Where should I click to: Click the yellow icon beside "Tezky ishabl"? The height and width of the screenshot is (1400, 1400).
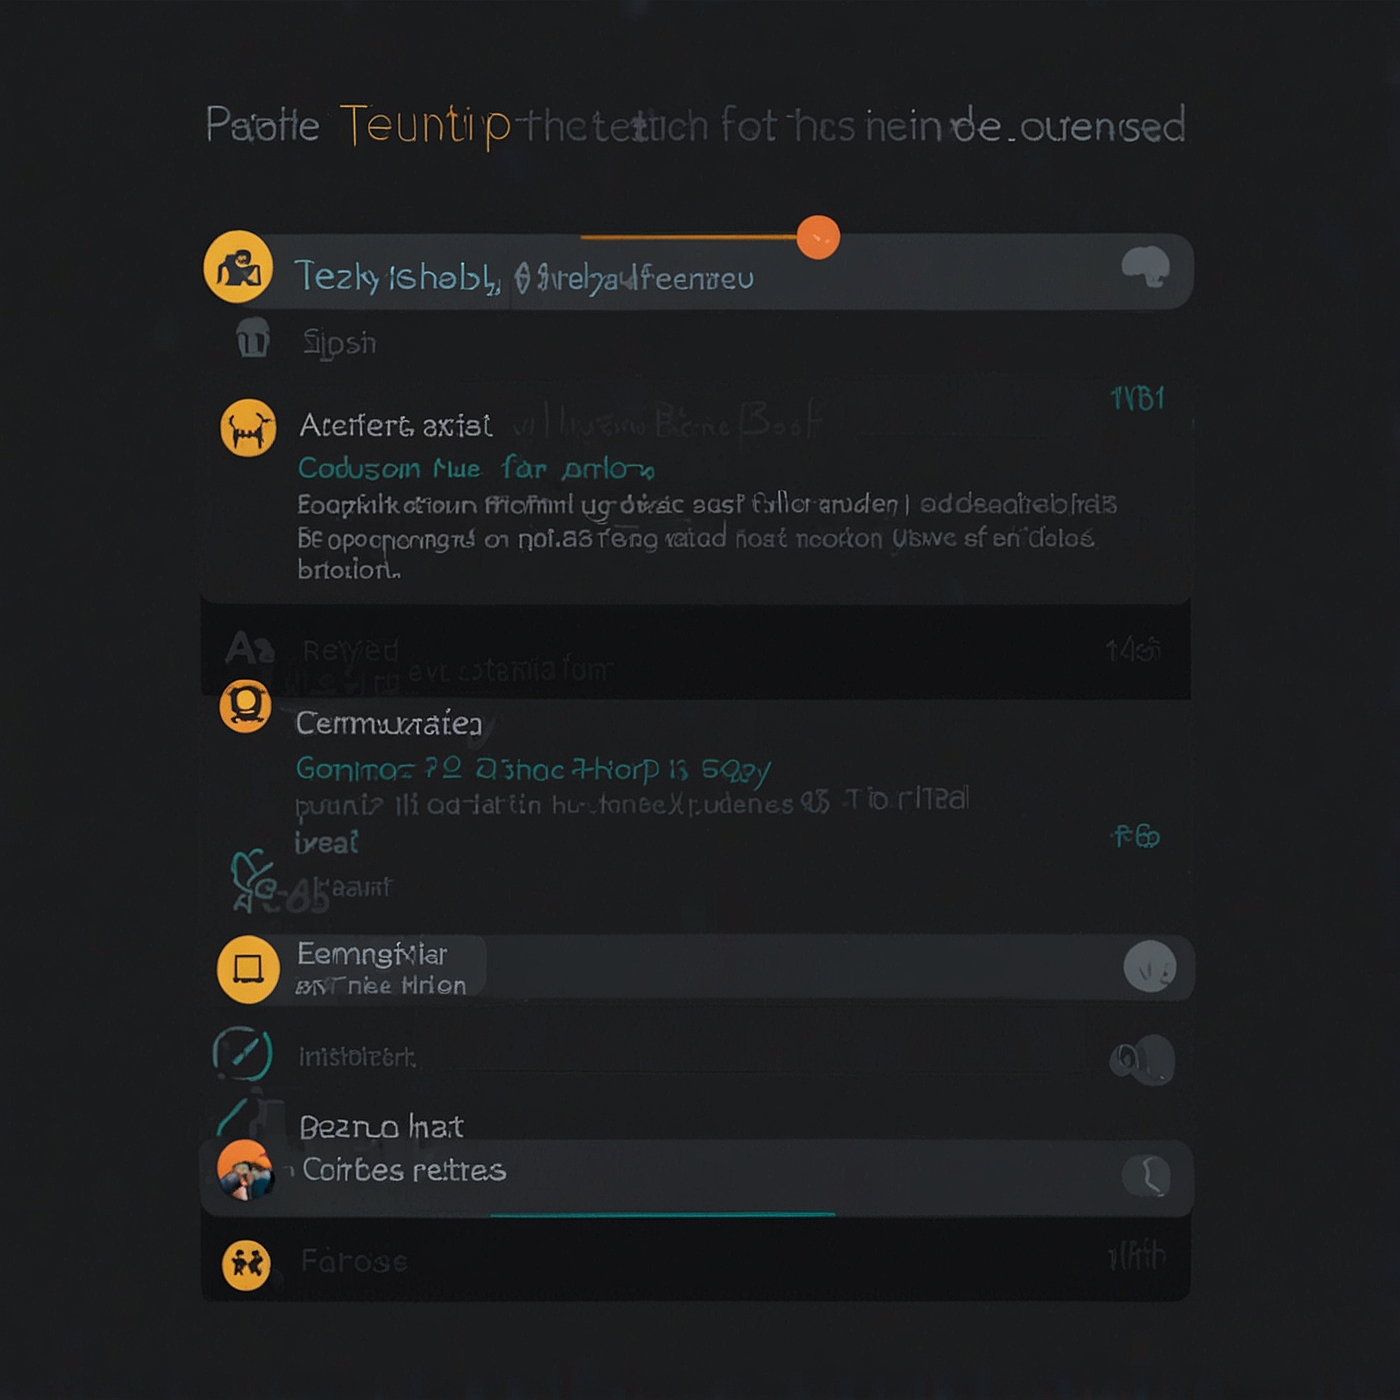click(x=238, y=267)
